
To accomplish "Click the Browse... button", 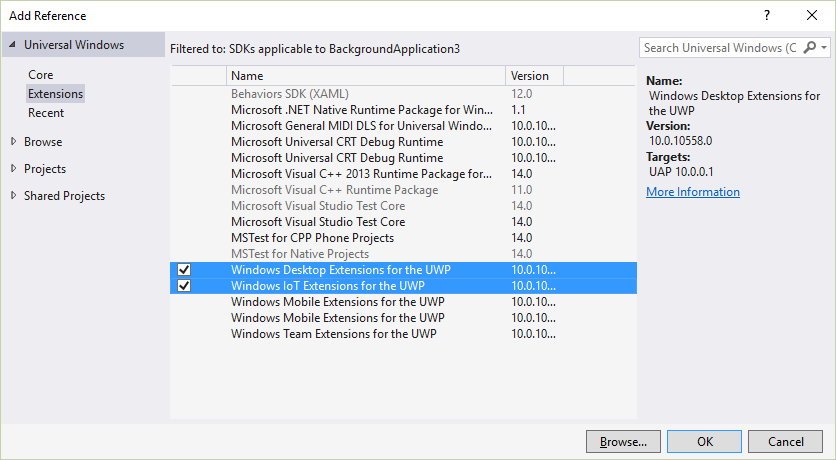I will pos(623,441).
